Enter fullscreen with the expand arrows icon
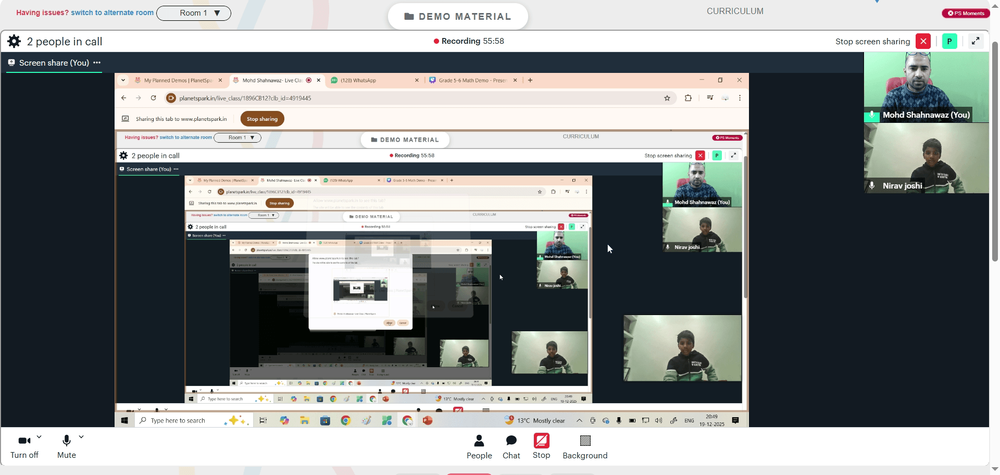The image size is (1000, 475). tap(975, 41)
